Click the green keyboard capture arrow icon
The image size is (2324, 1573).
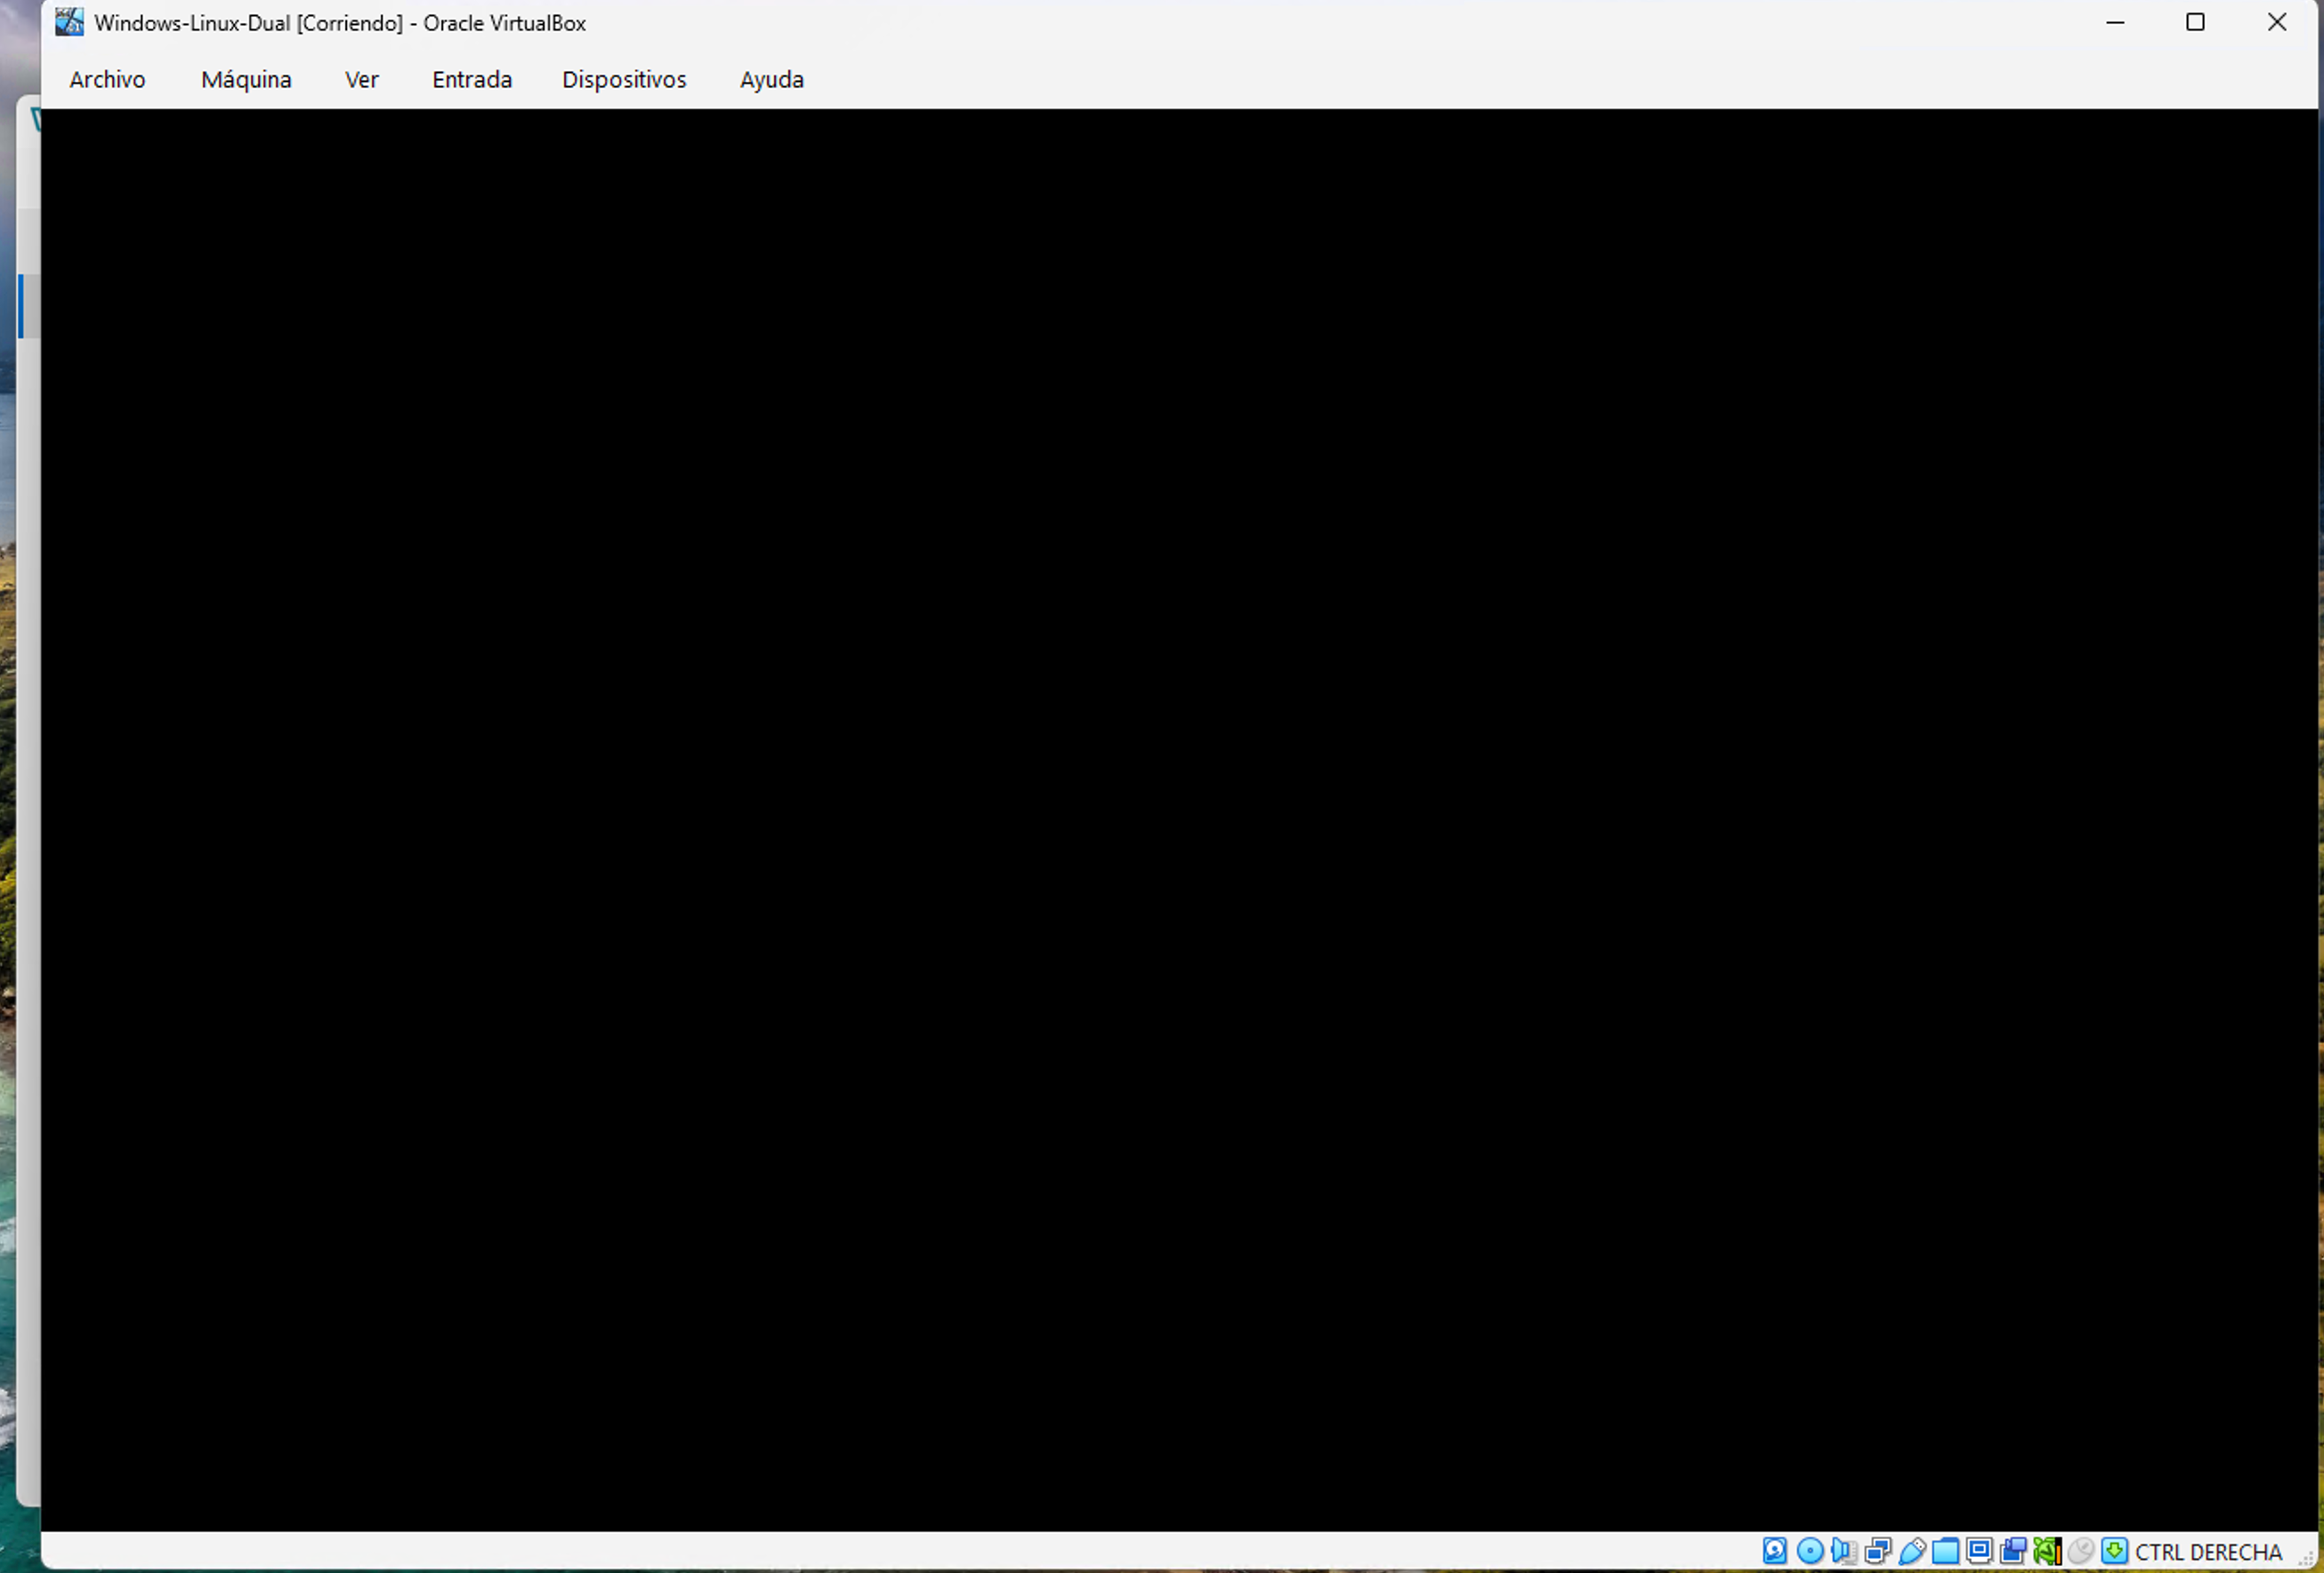(x=2115, y=1551)
